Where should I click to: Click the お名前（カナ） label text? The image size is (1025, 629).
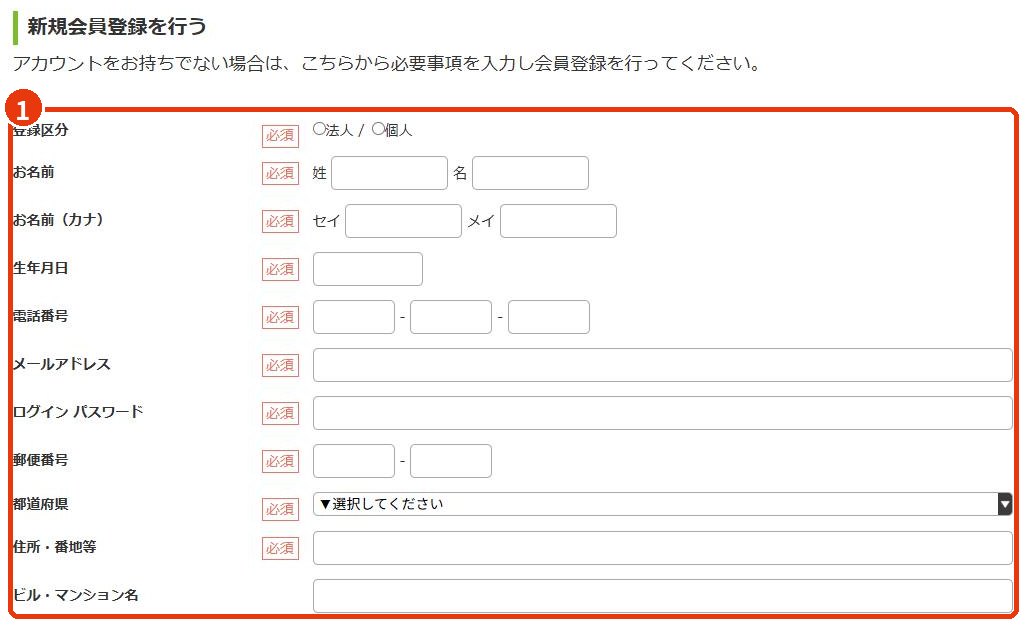pos(58,220)
